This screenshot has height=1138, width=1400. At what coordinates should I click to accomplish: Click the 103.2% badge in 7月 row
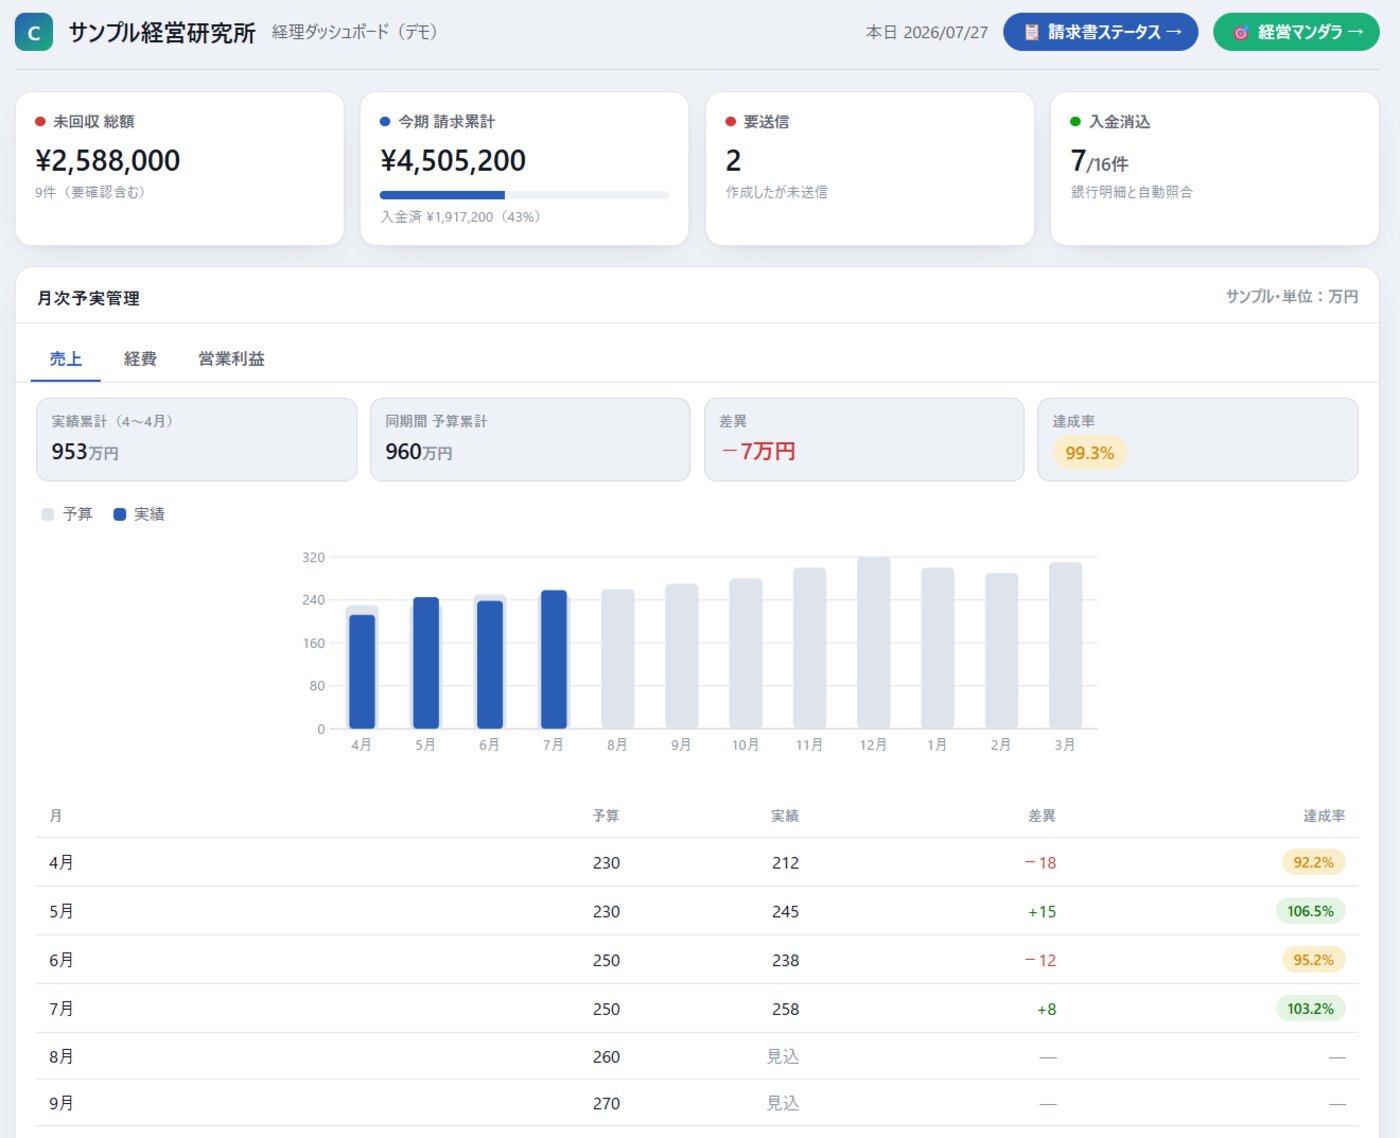(1310, 1009)
